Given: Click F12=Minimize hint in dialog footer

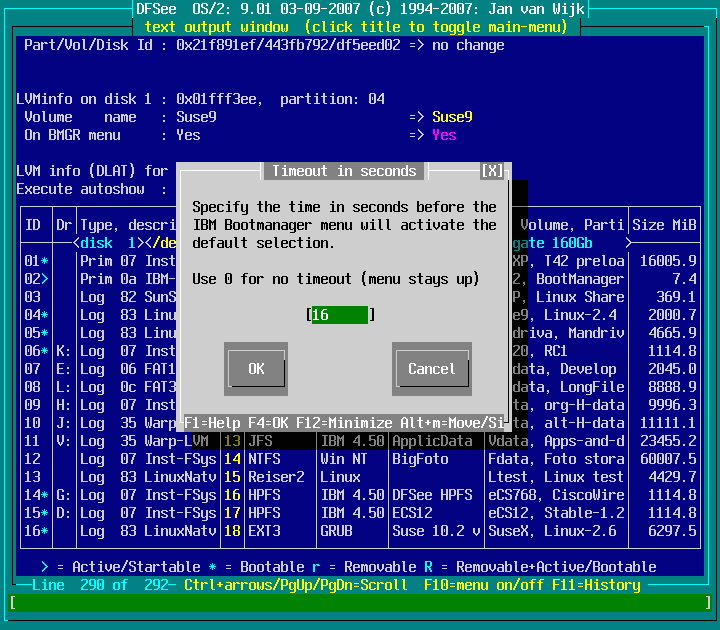Looking at the screenshot, I should click(x=344, y=422).
